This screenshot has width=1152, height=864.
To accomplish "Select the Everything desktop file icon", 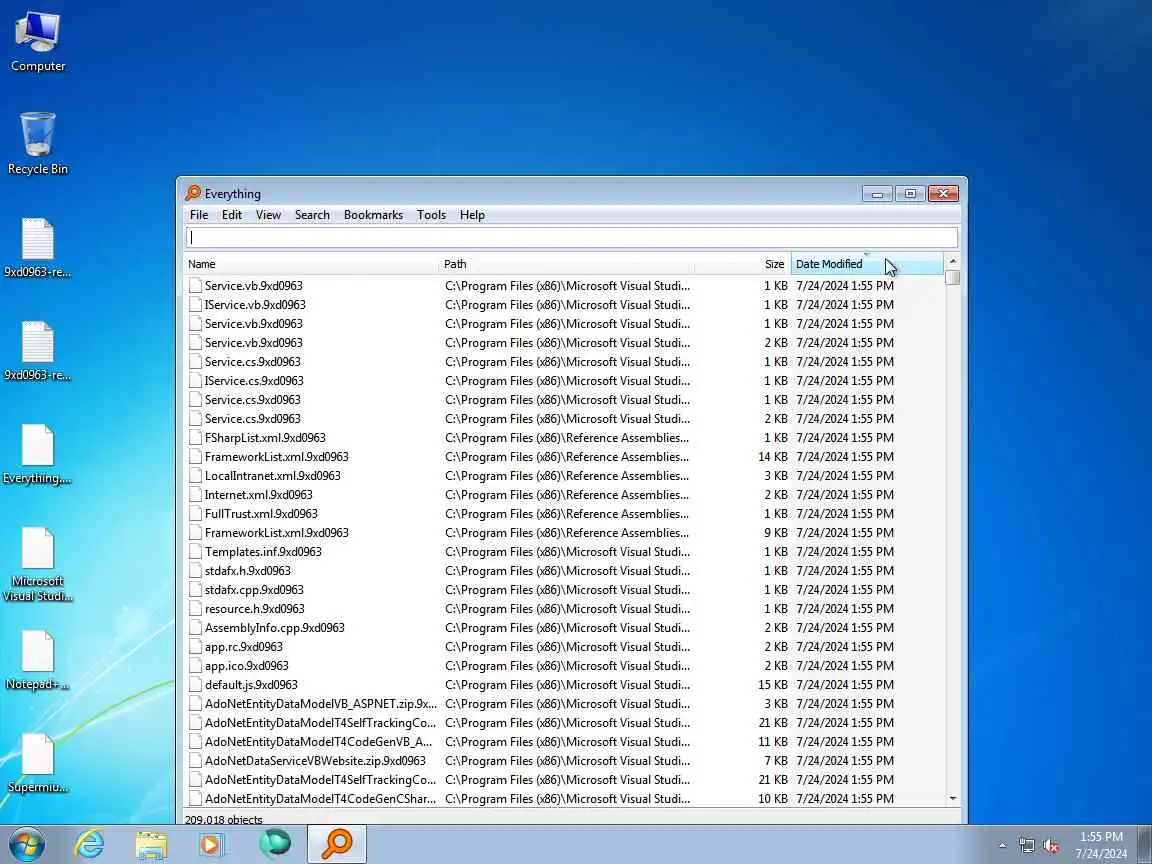I will coord(37,453).
